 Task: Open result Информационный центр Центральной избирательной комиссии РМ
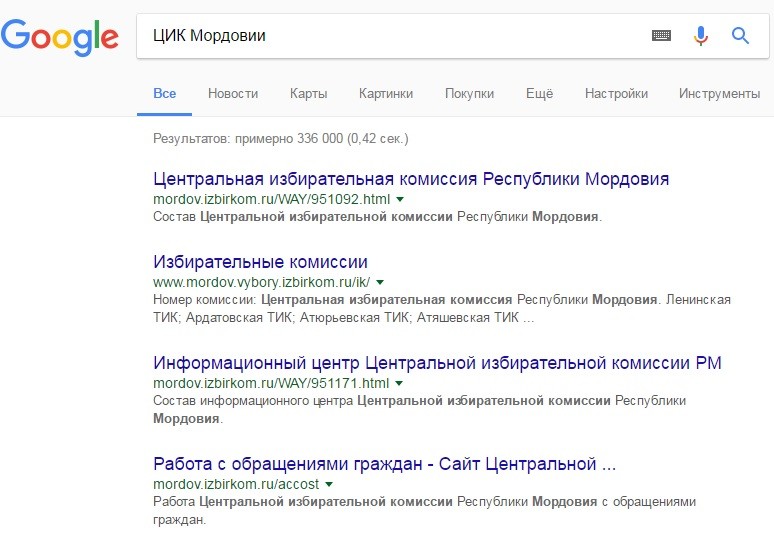tap(437, 363)
